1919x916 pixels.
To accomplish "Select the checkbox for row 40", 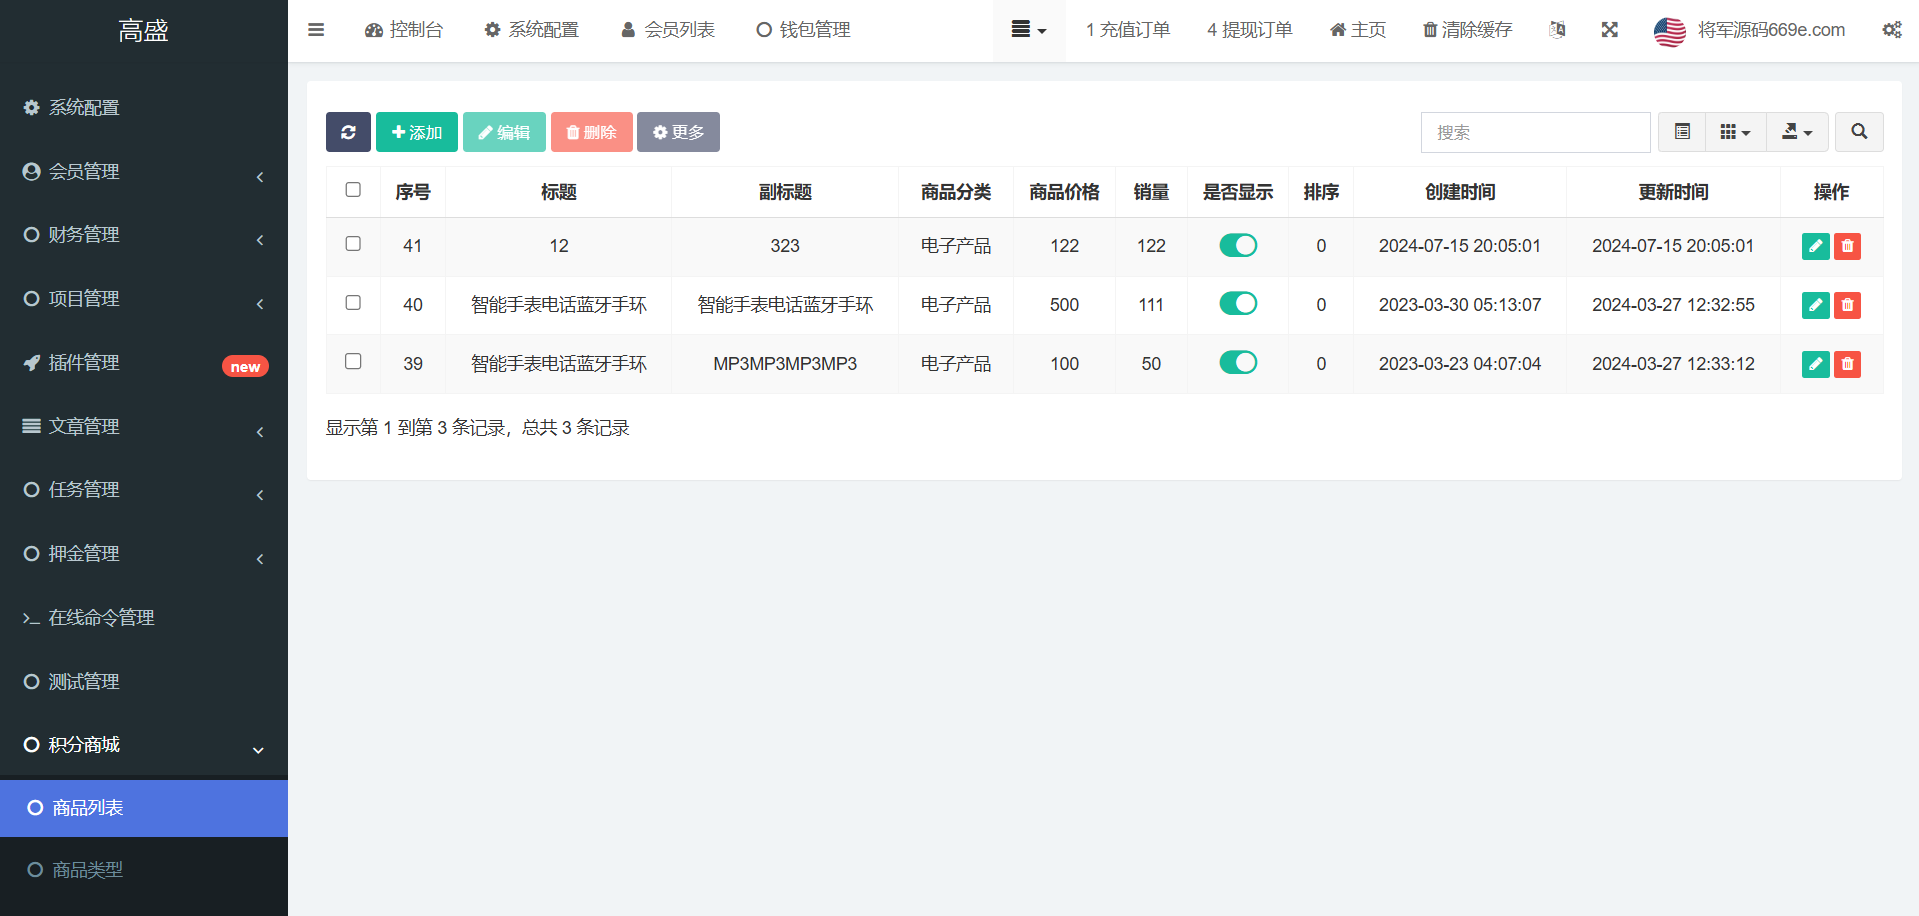I will point(353,303).
